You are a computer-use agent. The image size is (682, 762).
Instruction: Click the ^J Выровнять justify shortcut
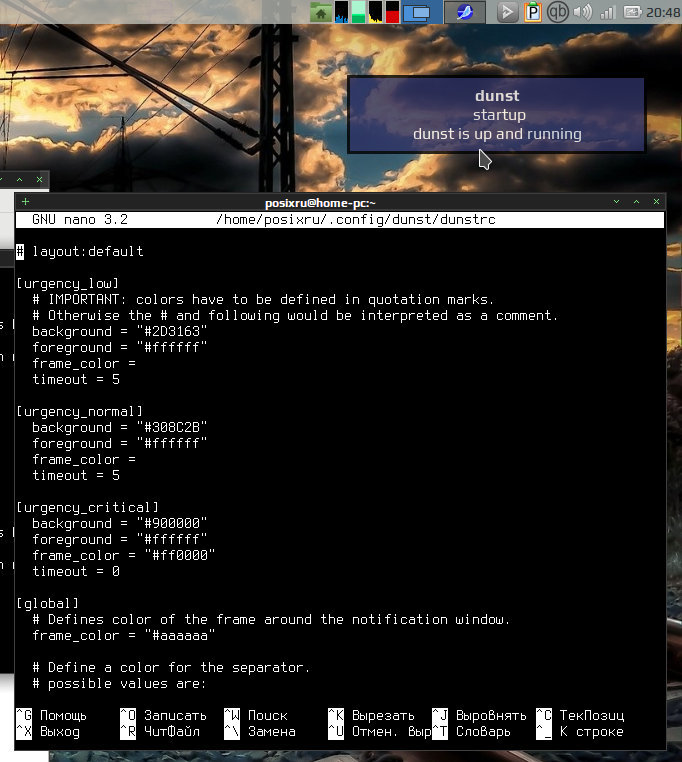[x=479, y=716]
